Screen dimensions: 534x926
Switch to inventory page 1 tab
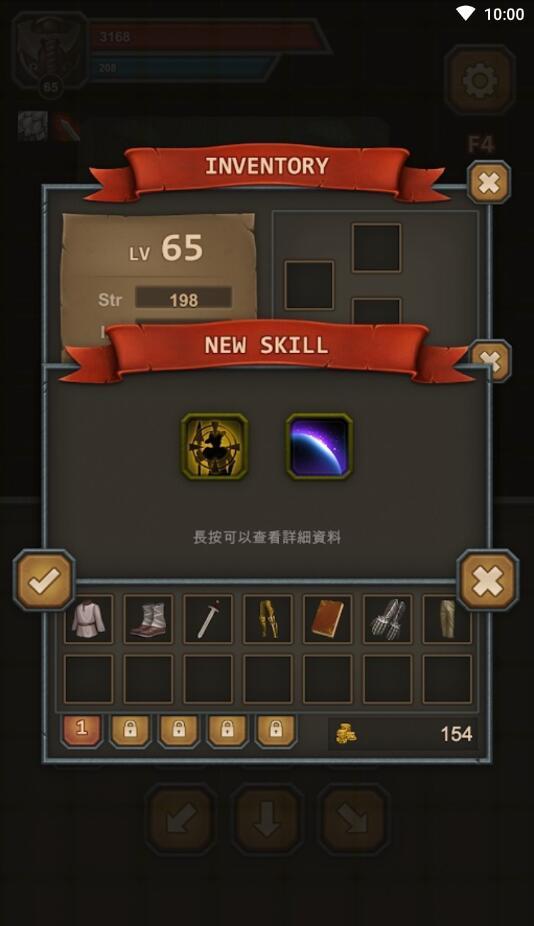pos(82,731)
